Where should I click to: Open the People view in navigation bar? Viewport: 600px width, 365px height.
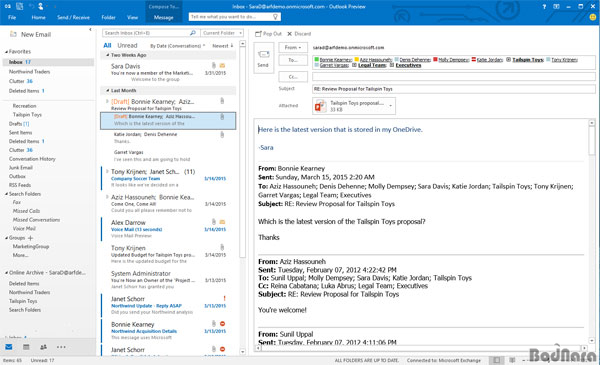coord(43,347)
